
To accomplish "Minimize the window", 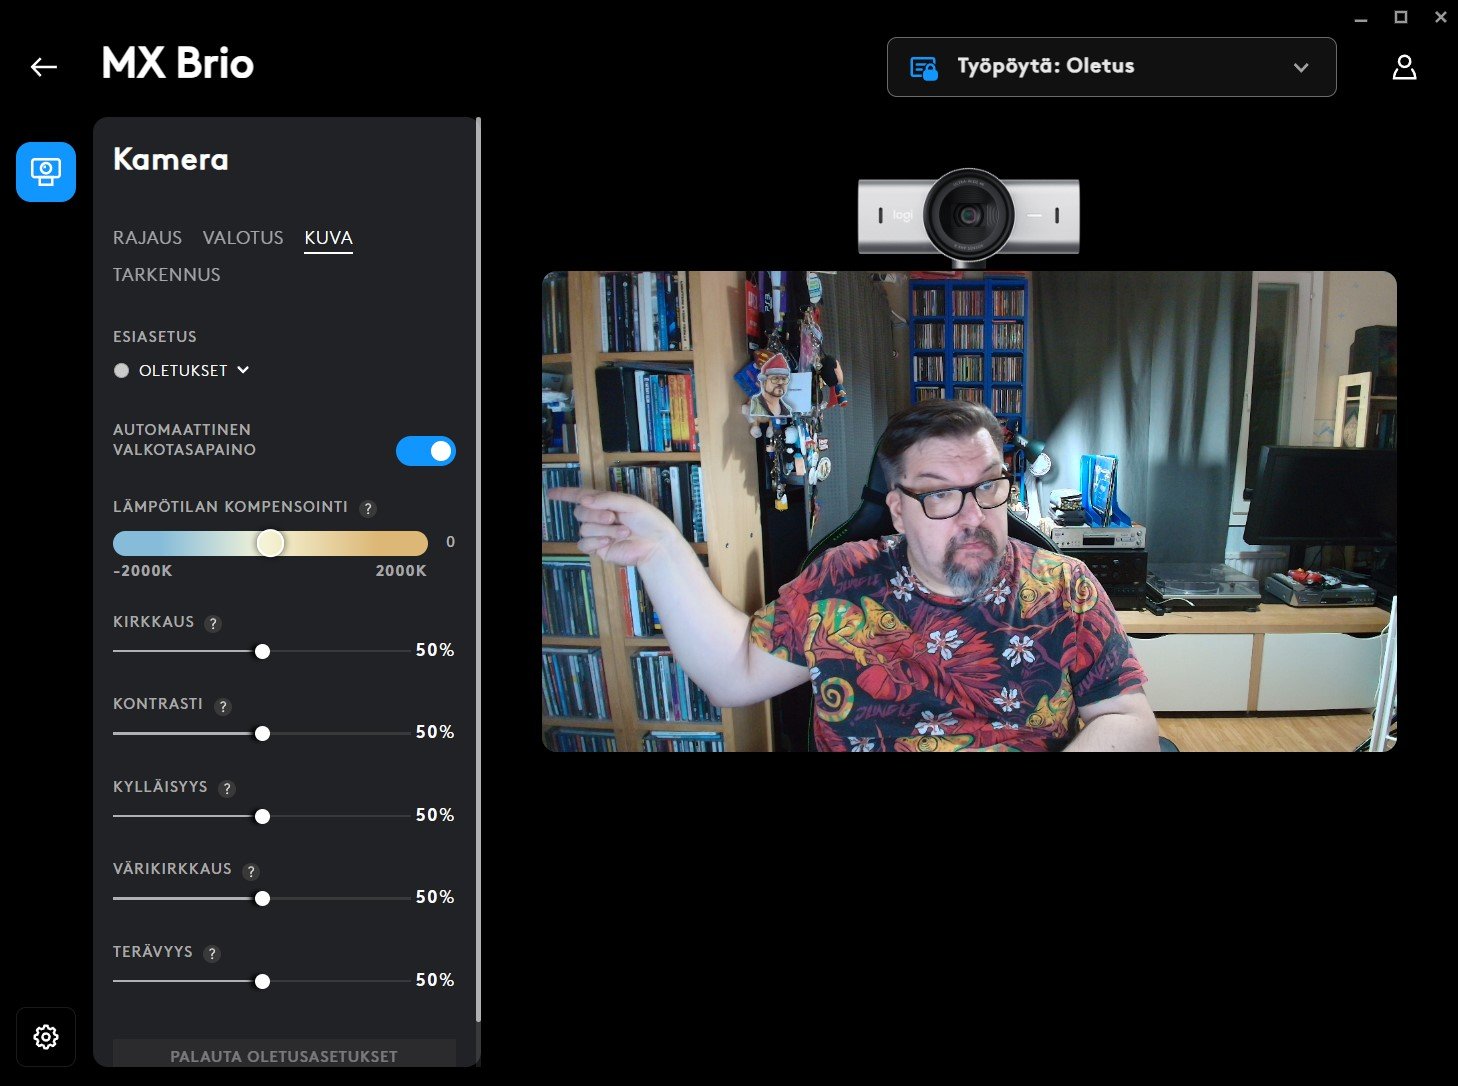I will (x=1361, y=18).
